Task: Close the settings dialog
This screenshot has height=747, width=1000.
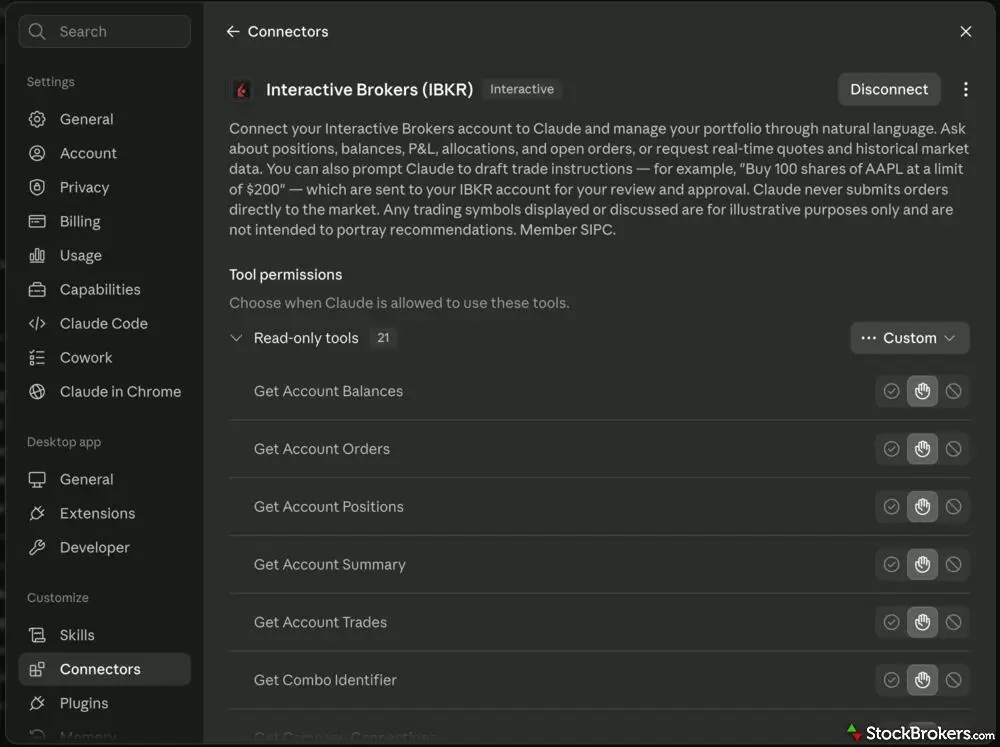Action: [x=966, y=31]
